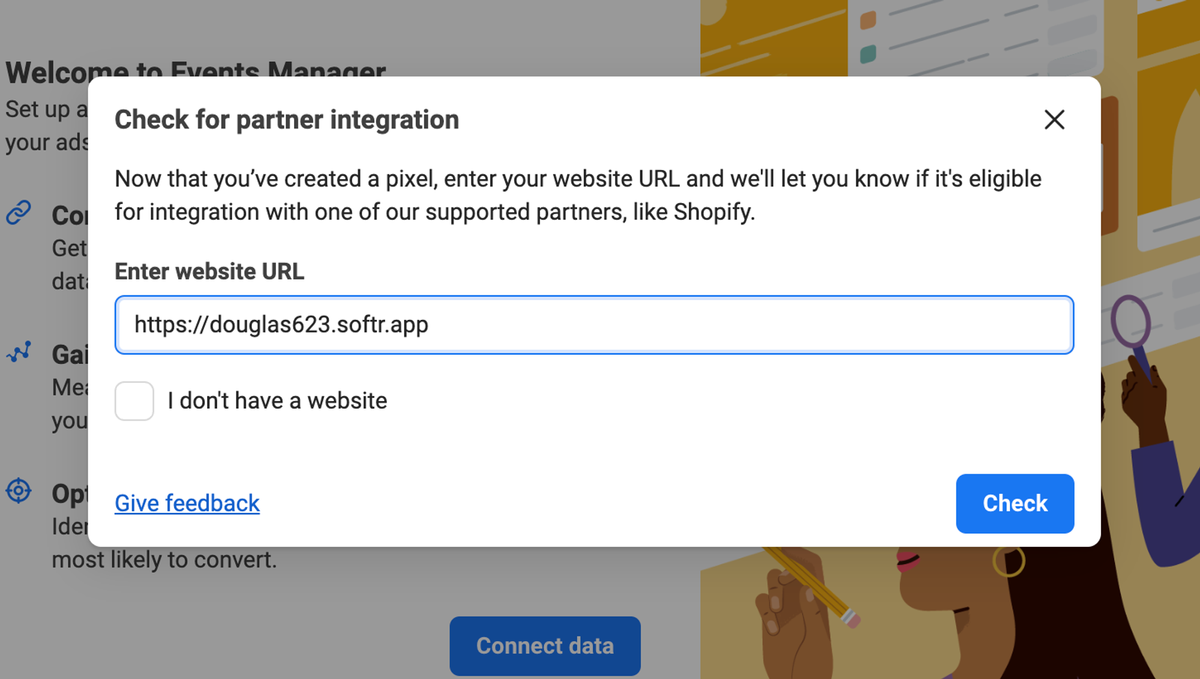Close the partner integration dialog
This screenshot has width=1200, height=679.
click(1054, 120)
